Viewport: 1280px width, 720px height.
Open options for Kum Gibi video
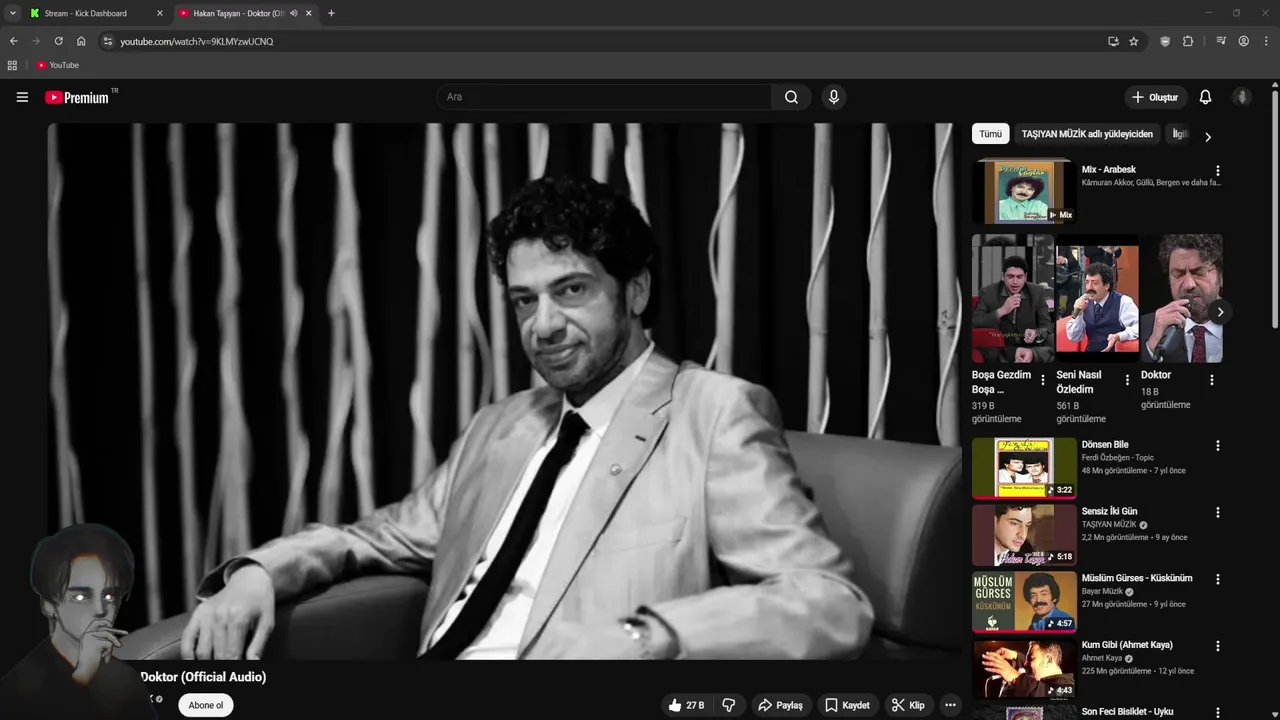[x=1217, y=646]
